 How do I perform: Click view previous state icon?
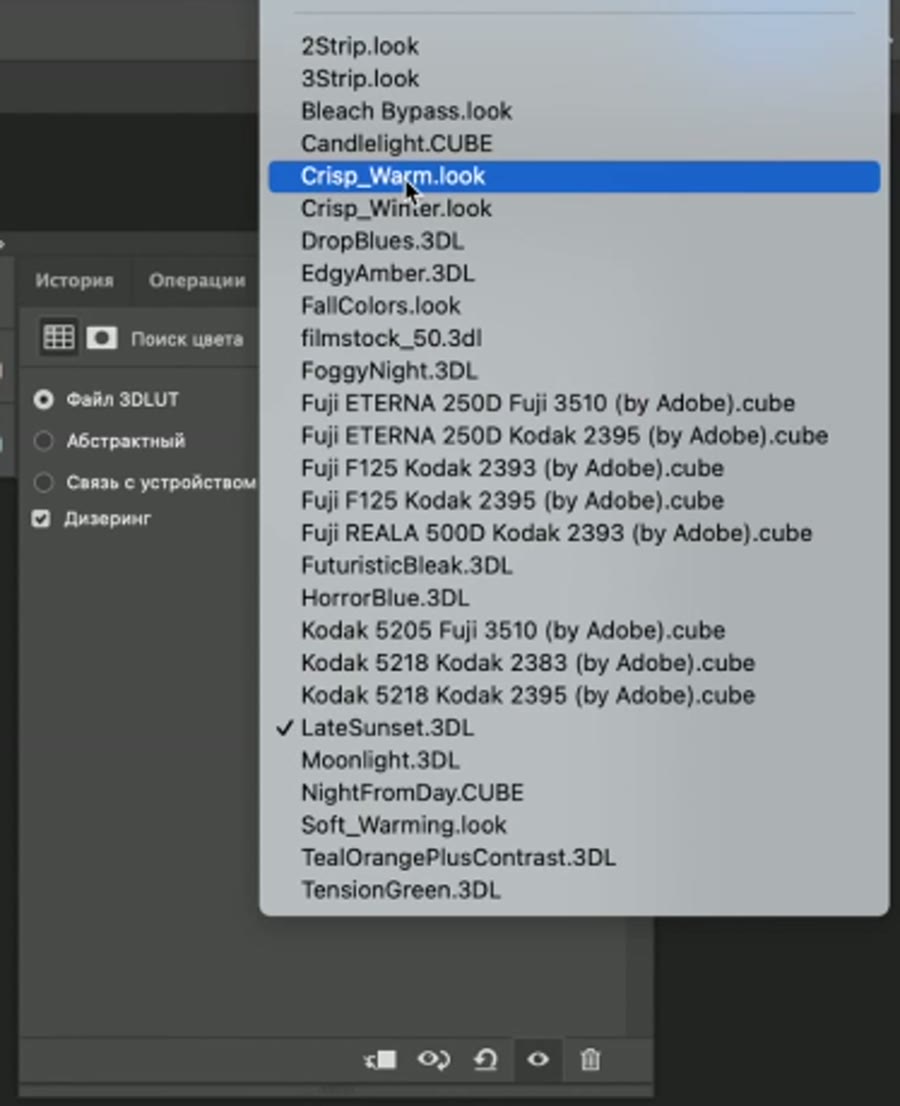(434, 1059)
